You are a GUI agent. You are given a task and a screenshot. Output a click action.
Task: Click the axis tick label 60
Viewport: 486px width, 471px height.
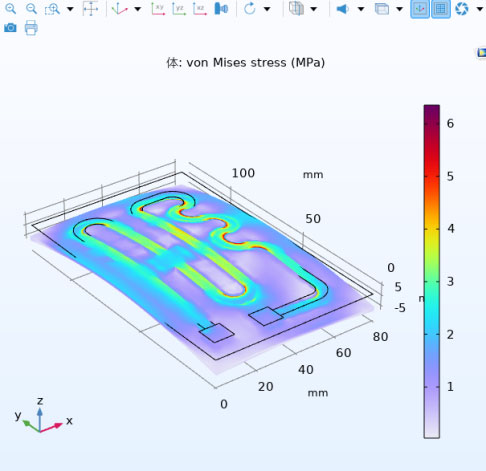343,353
